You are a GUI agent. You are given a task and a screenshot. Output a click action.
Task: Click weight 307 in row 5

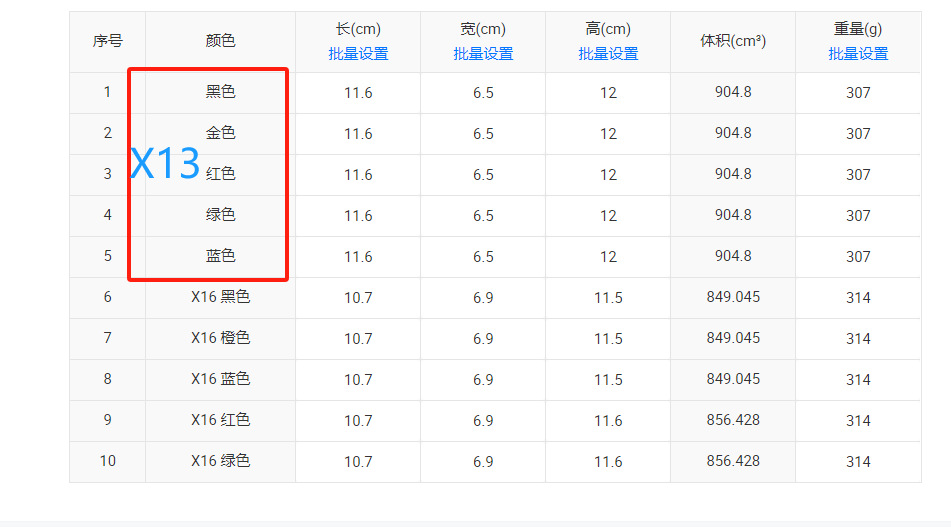[x=858, y=257]
